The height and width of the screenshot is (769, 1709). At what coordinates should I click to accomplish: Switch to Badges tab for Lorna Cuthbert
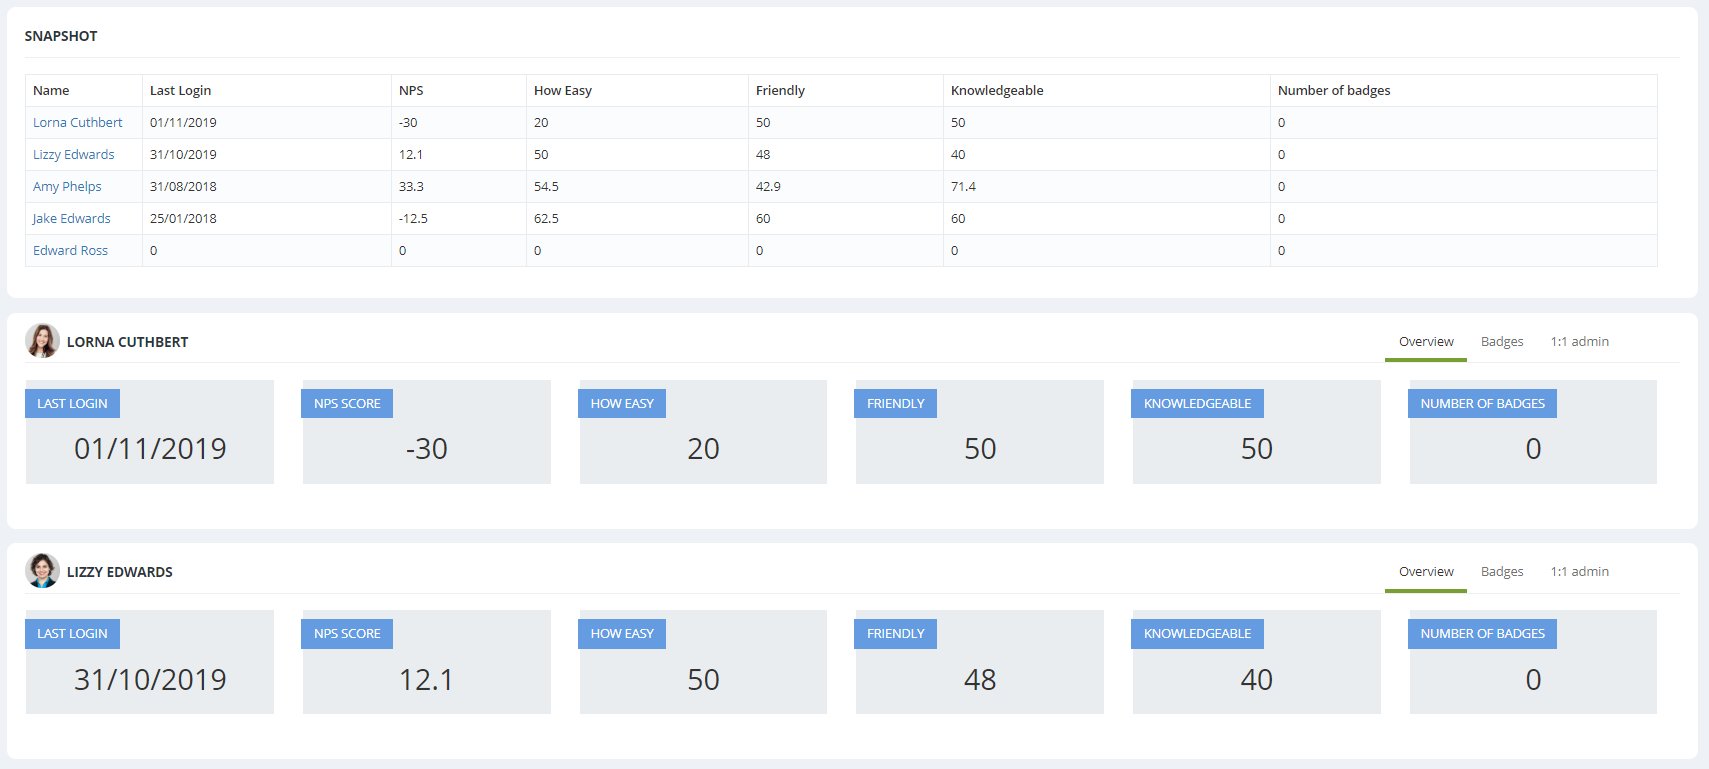coord(1502,342)
